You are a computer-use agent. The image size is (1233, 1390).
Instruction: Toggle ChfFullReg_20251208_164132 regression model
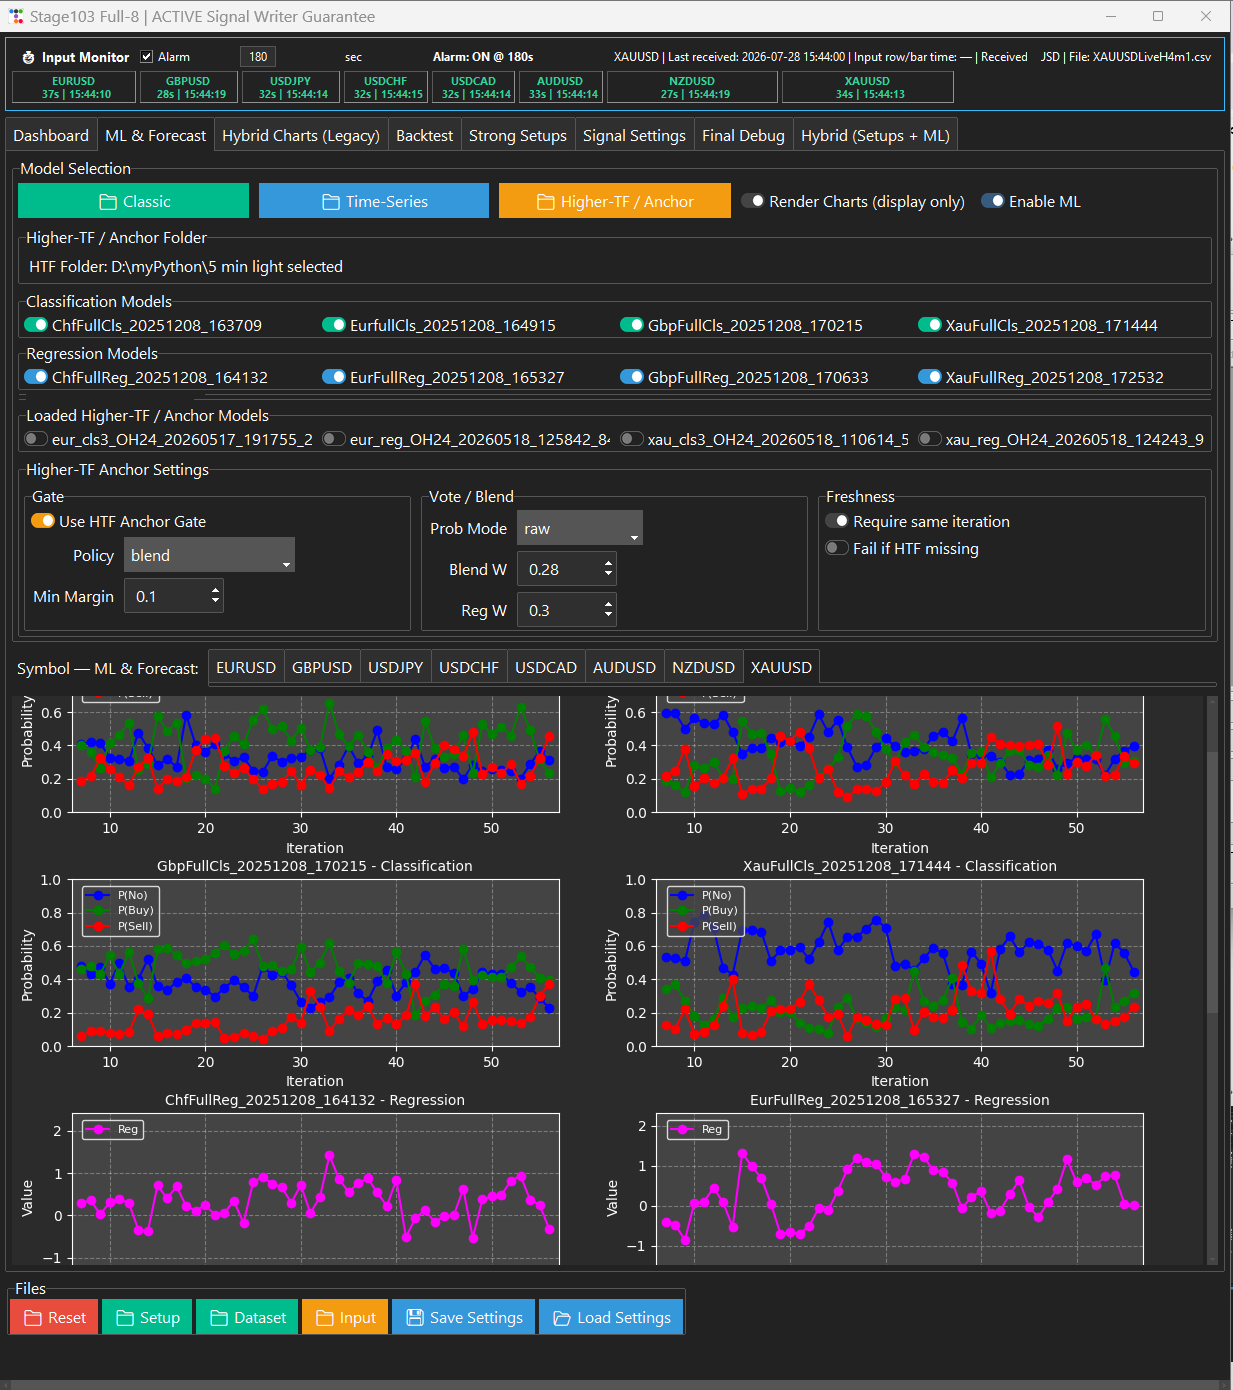[x=36, y=377]
